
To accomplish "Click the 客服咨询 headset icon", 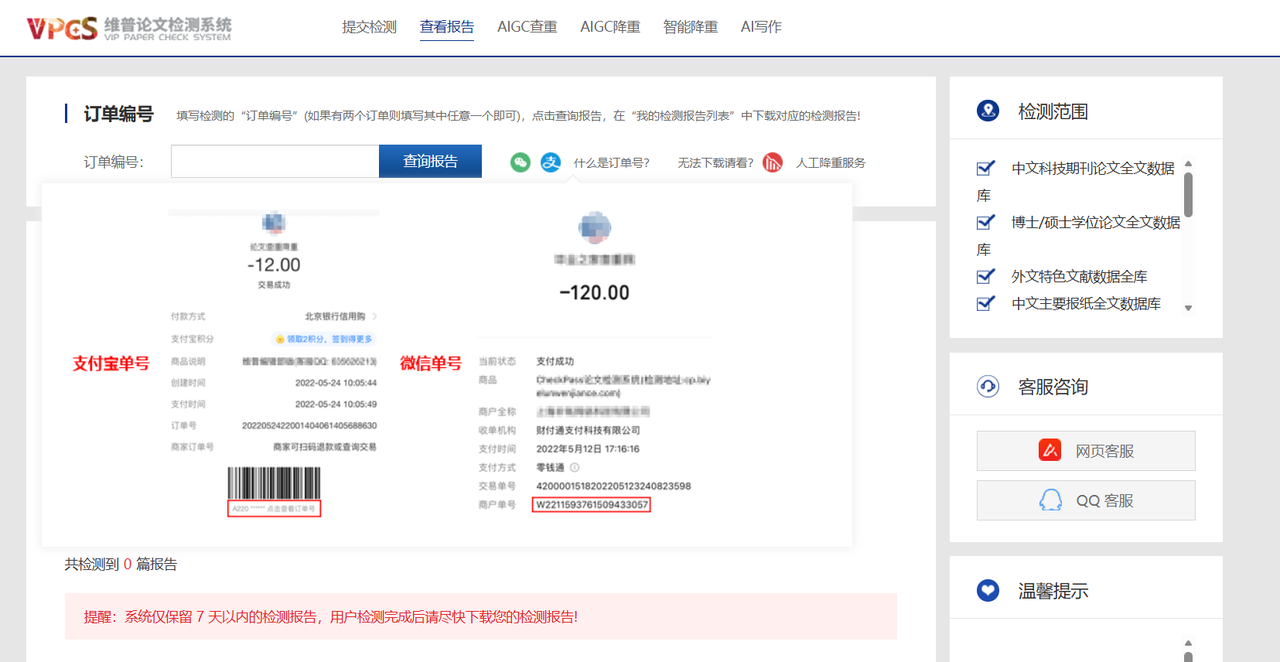I will tap(988, 386).
